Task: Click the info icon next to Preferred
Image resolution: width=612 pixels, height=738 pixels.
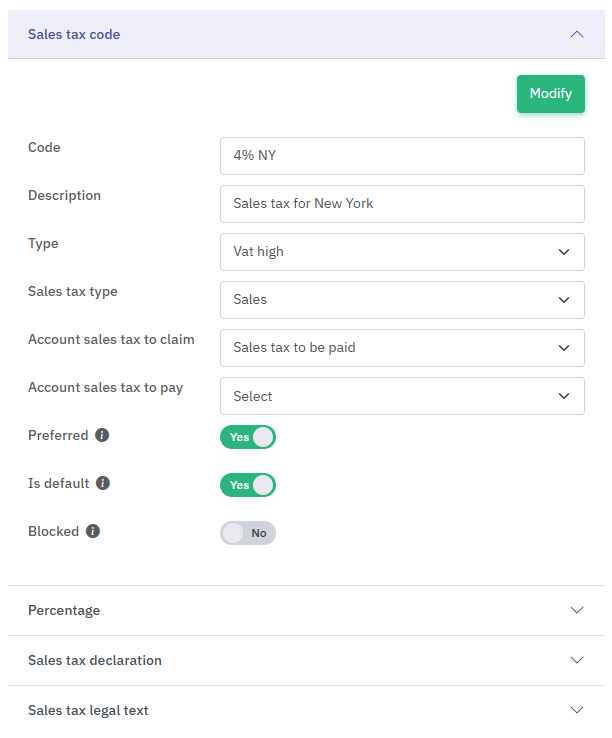Action: (102, 436)
